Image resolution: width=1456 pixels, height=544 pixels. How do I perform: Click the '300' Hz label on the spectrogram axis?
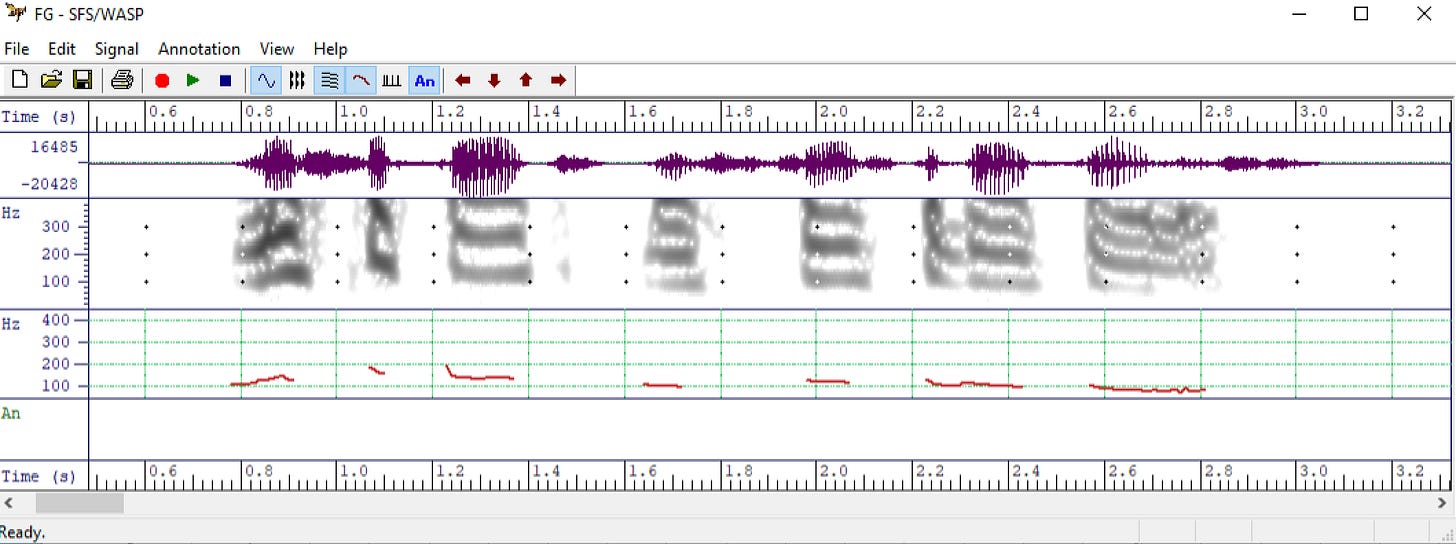[56, 227]
